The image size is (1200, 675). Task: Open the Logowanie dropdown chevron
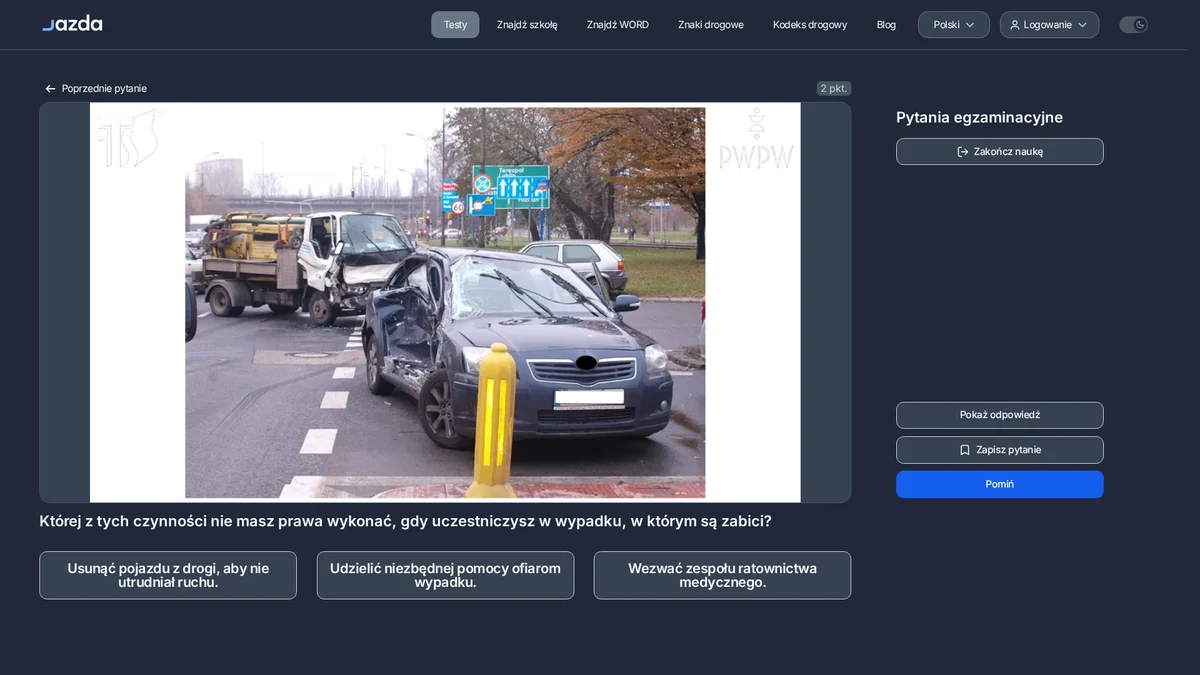(1082, 25)
